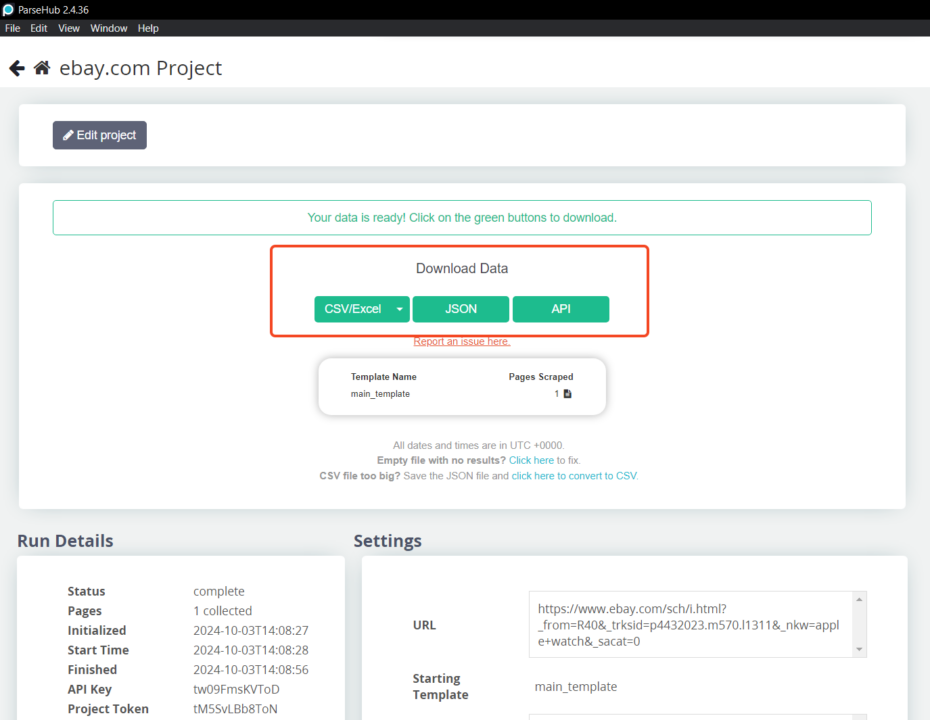
Task: Click the Start Time value 2024-10-03T14:08:28
Action: 251,650
